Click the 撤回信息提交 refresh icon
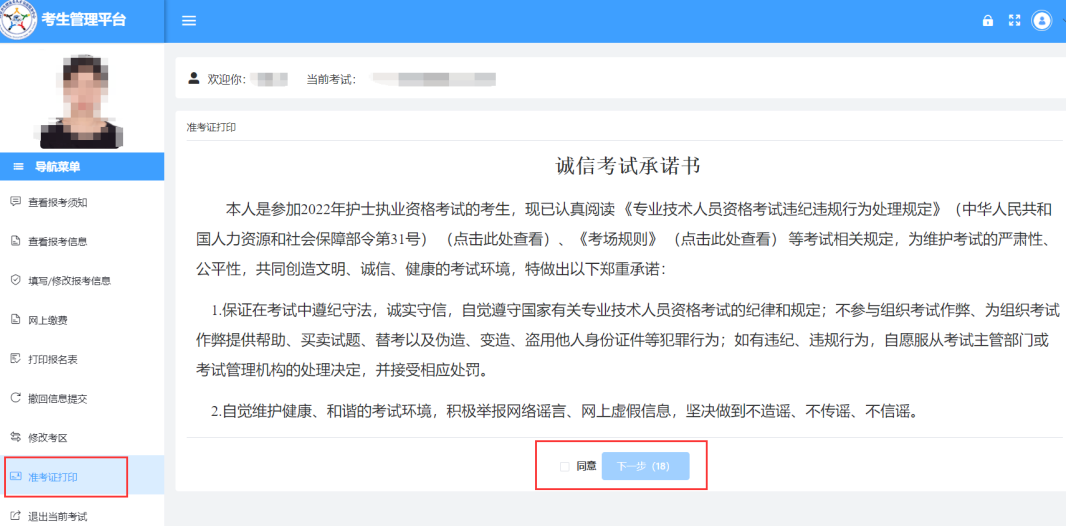 [x=15, y=398]
